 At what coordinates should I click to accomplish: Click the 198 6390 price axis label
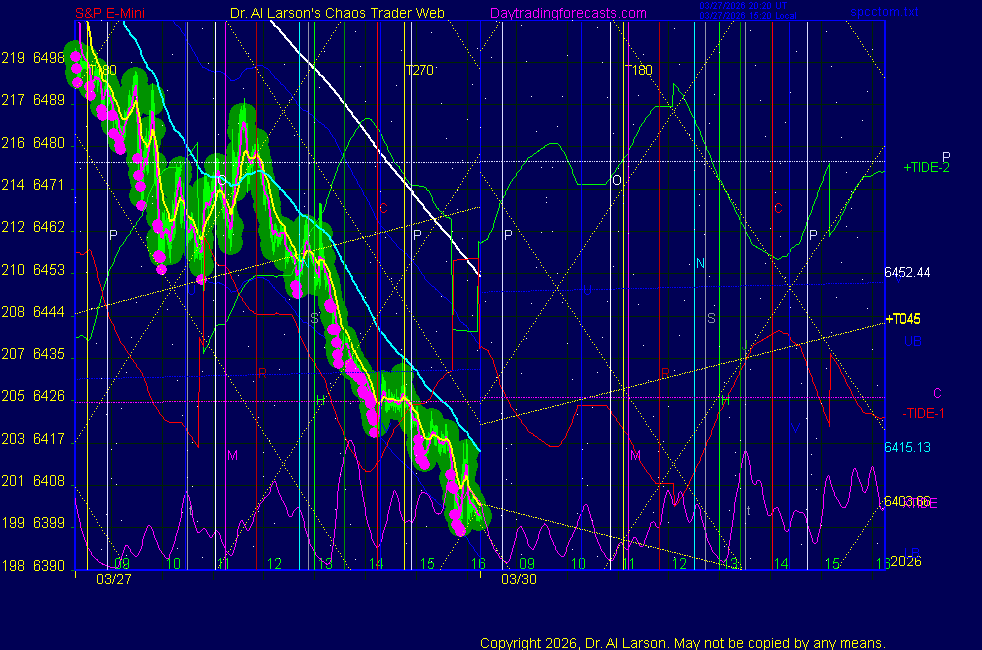click(34, 565)
